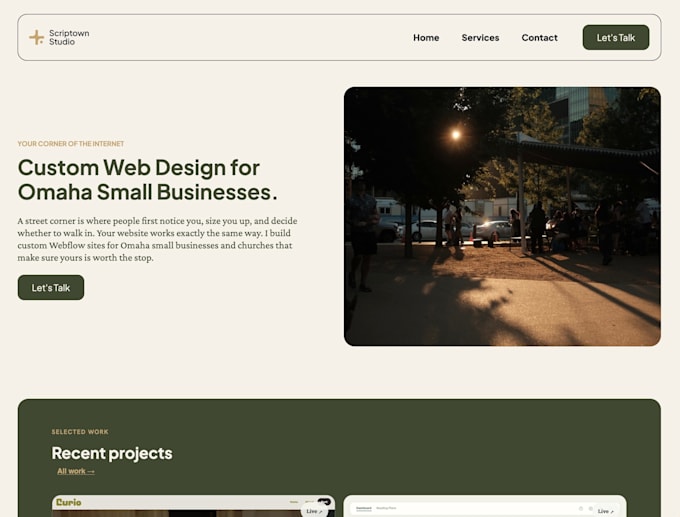Click the 'Custom Web Design for Omaha' headline
This screenshot has width=680, height=517.
147,180
